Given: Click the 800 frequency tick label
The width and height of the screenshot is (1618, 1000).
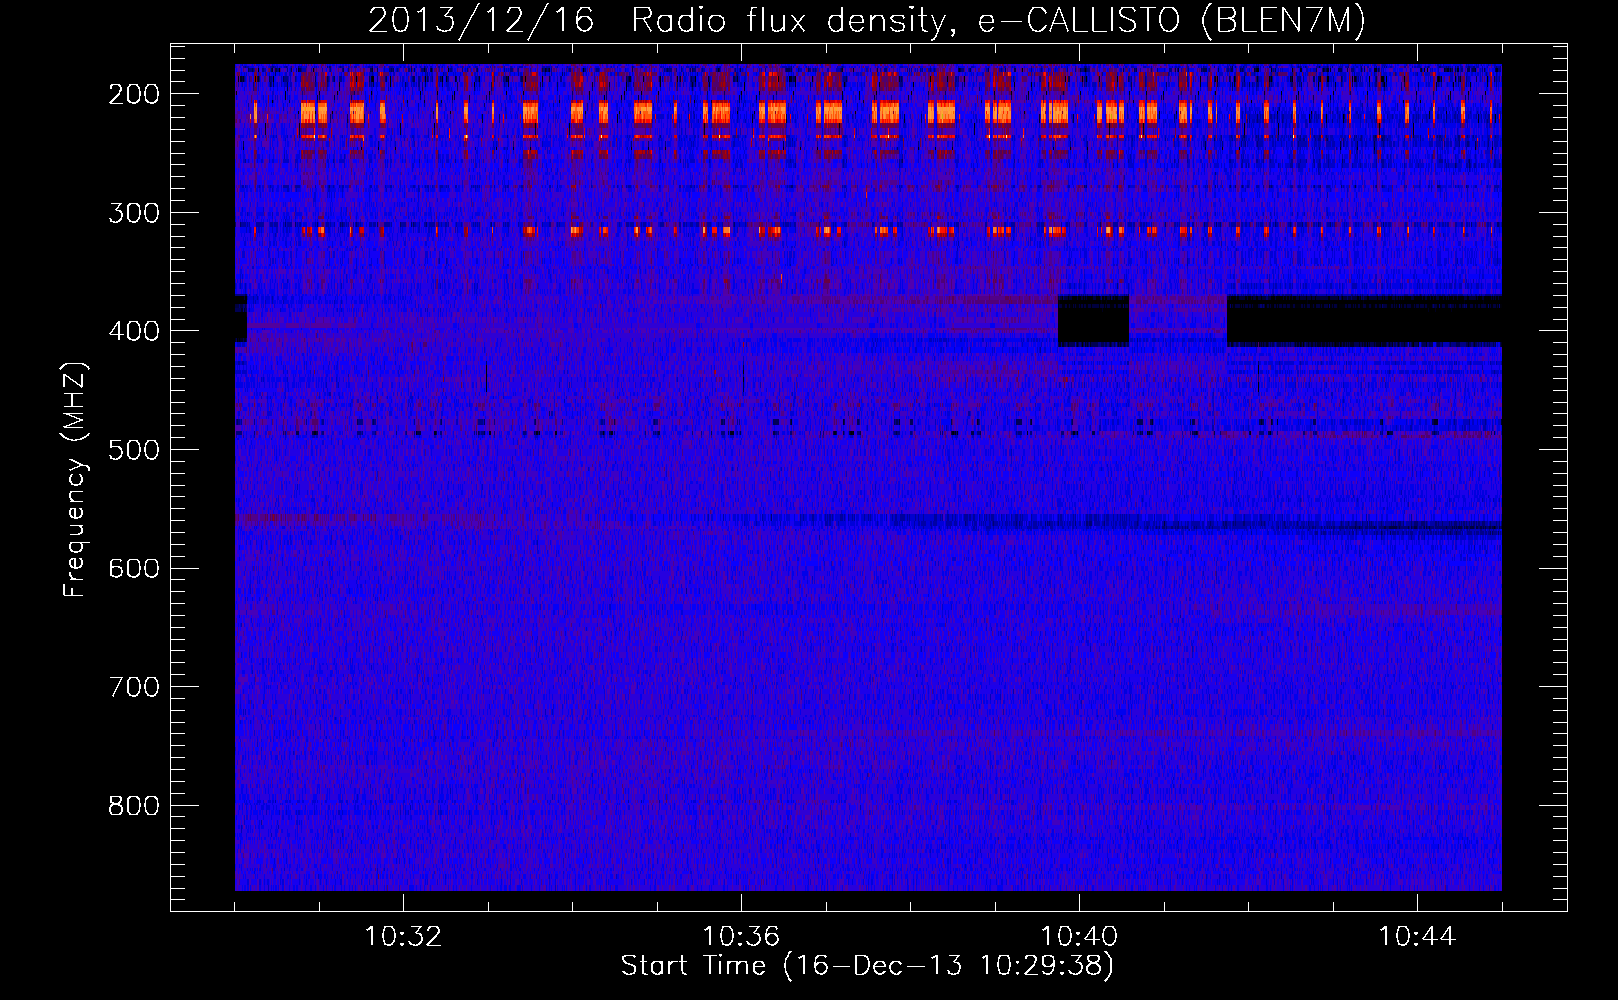Looking at the screenshot, I should (133, 806).
